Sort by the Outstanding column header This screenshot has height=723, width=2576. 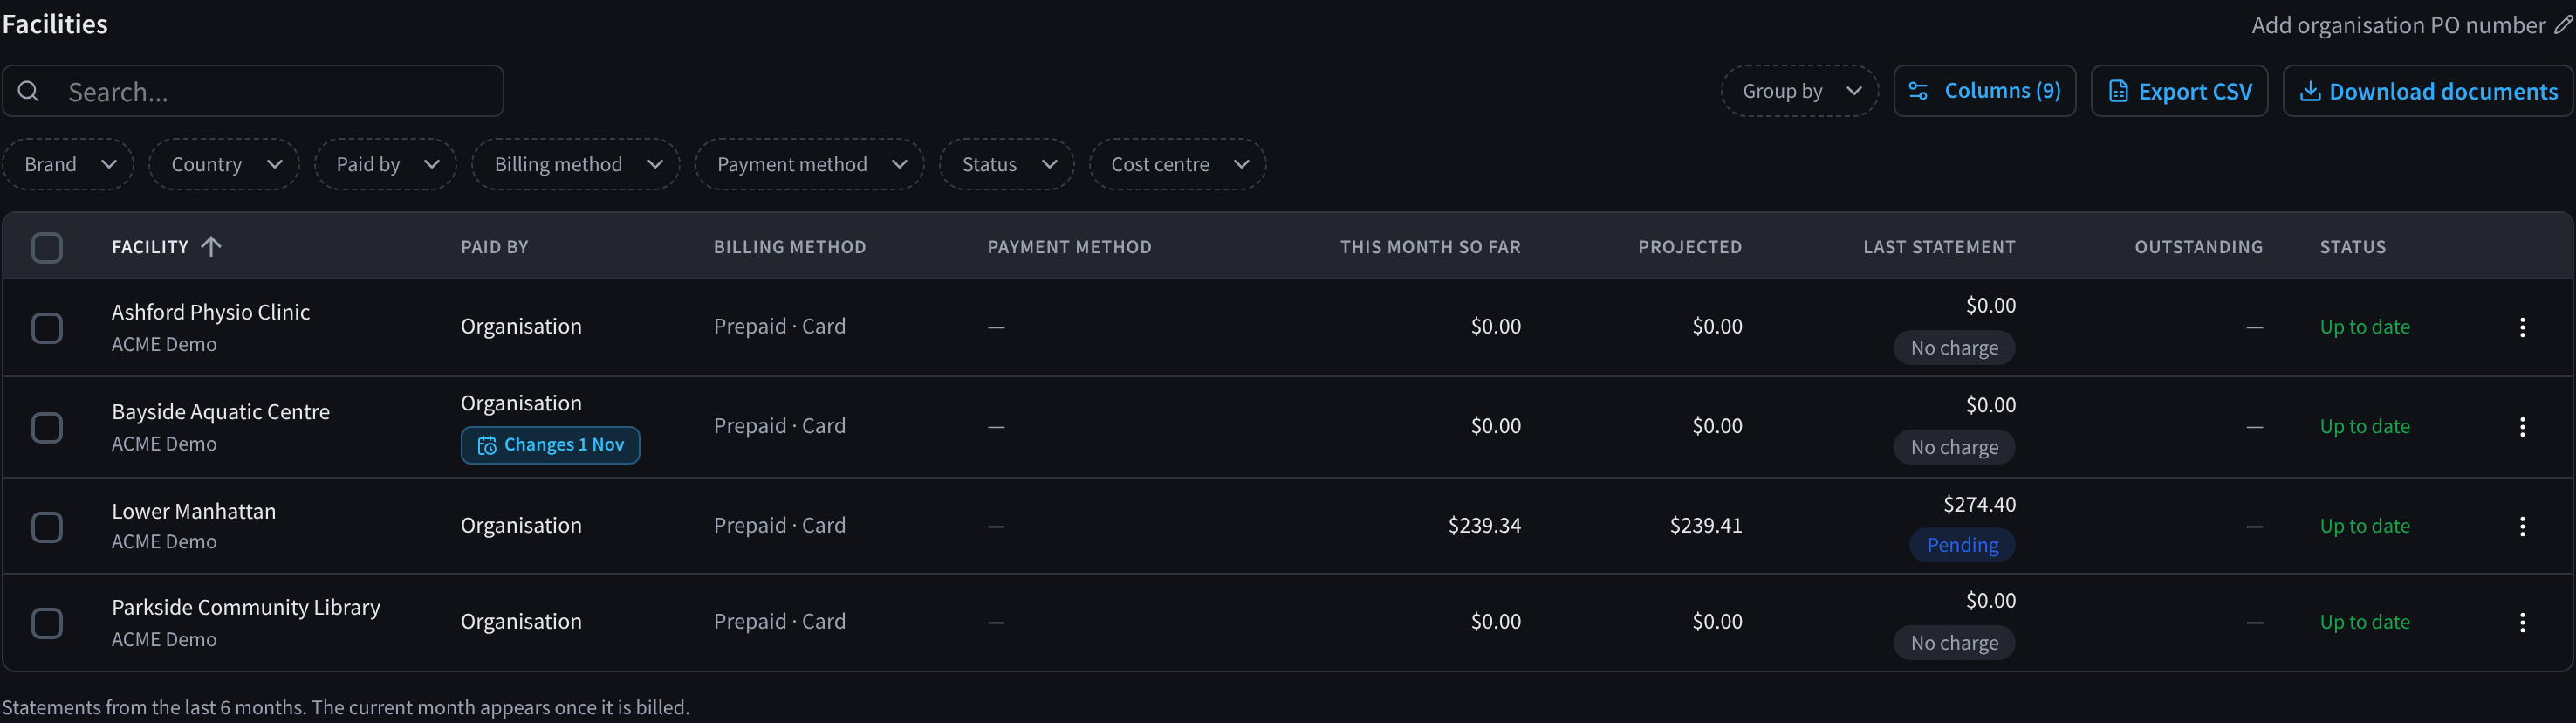(2198, 246)
